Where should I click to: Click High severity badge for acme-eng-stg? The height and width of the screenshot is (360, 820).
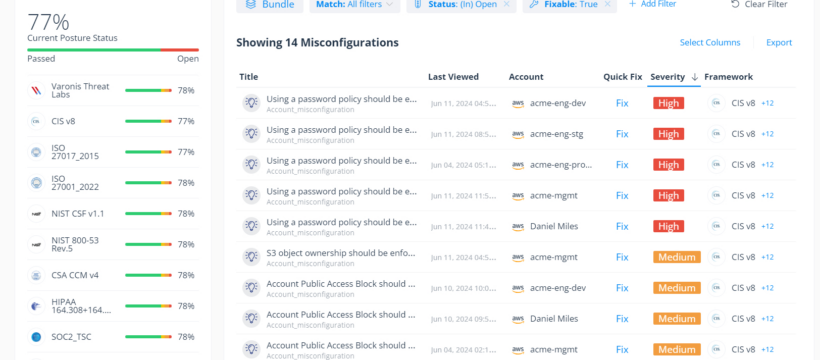pyautogui.click(x=668, y=134)
